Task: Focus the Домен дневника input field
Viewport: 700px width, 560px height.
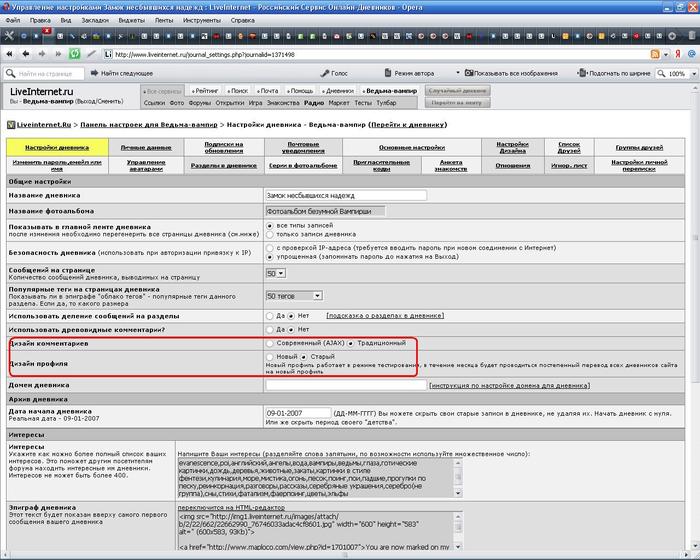Action: (x=346, y=385)
